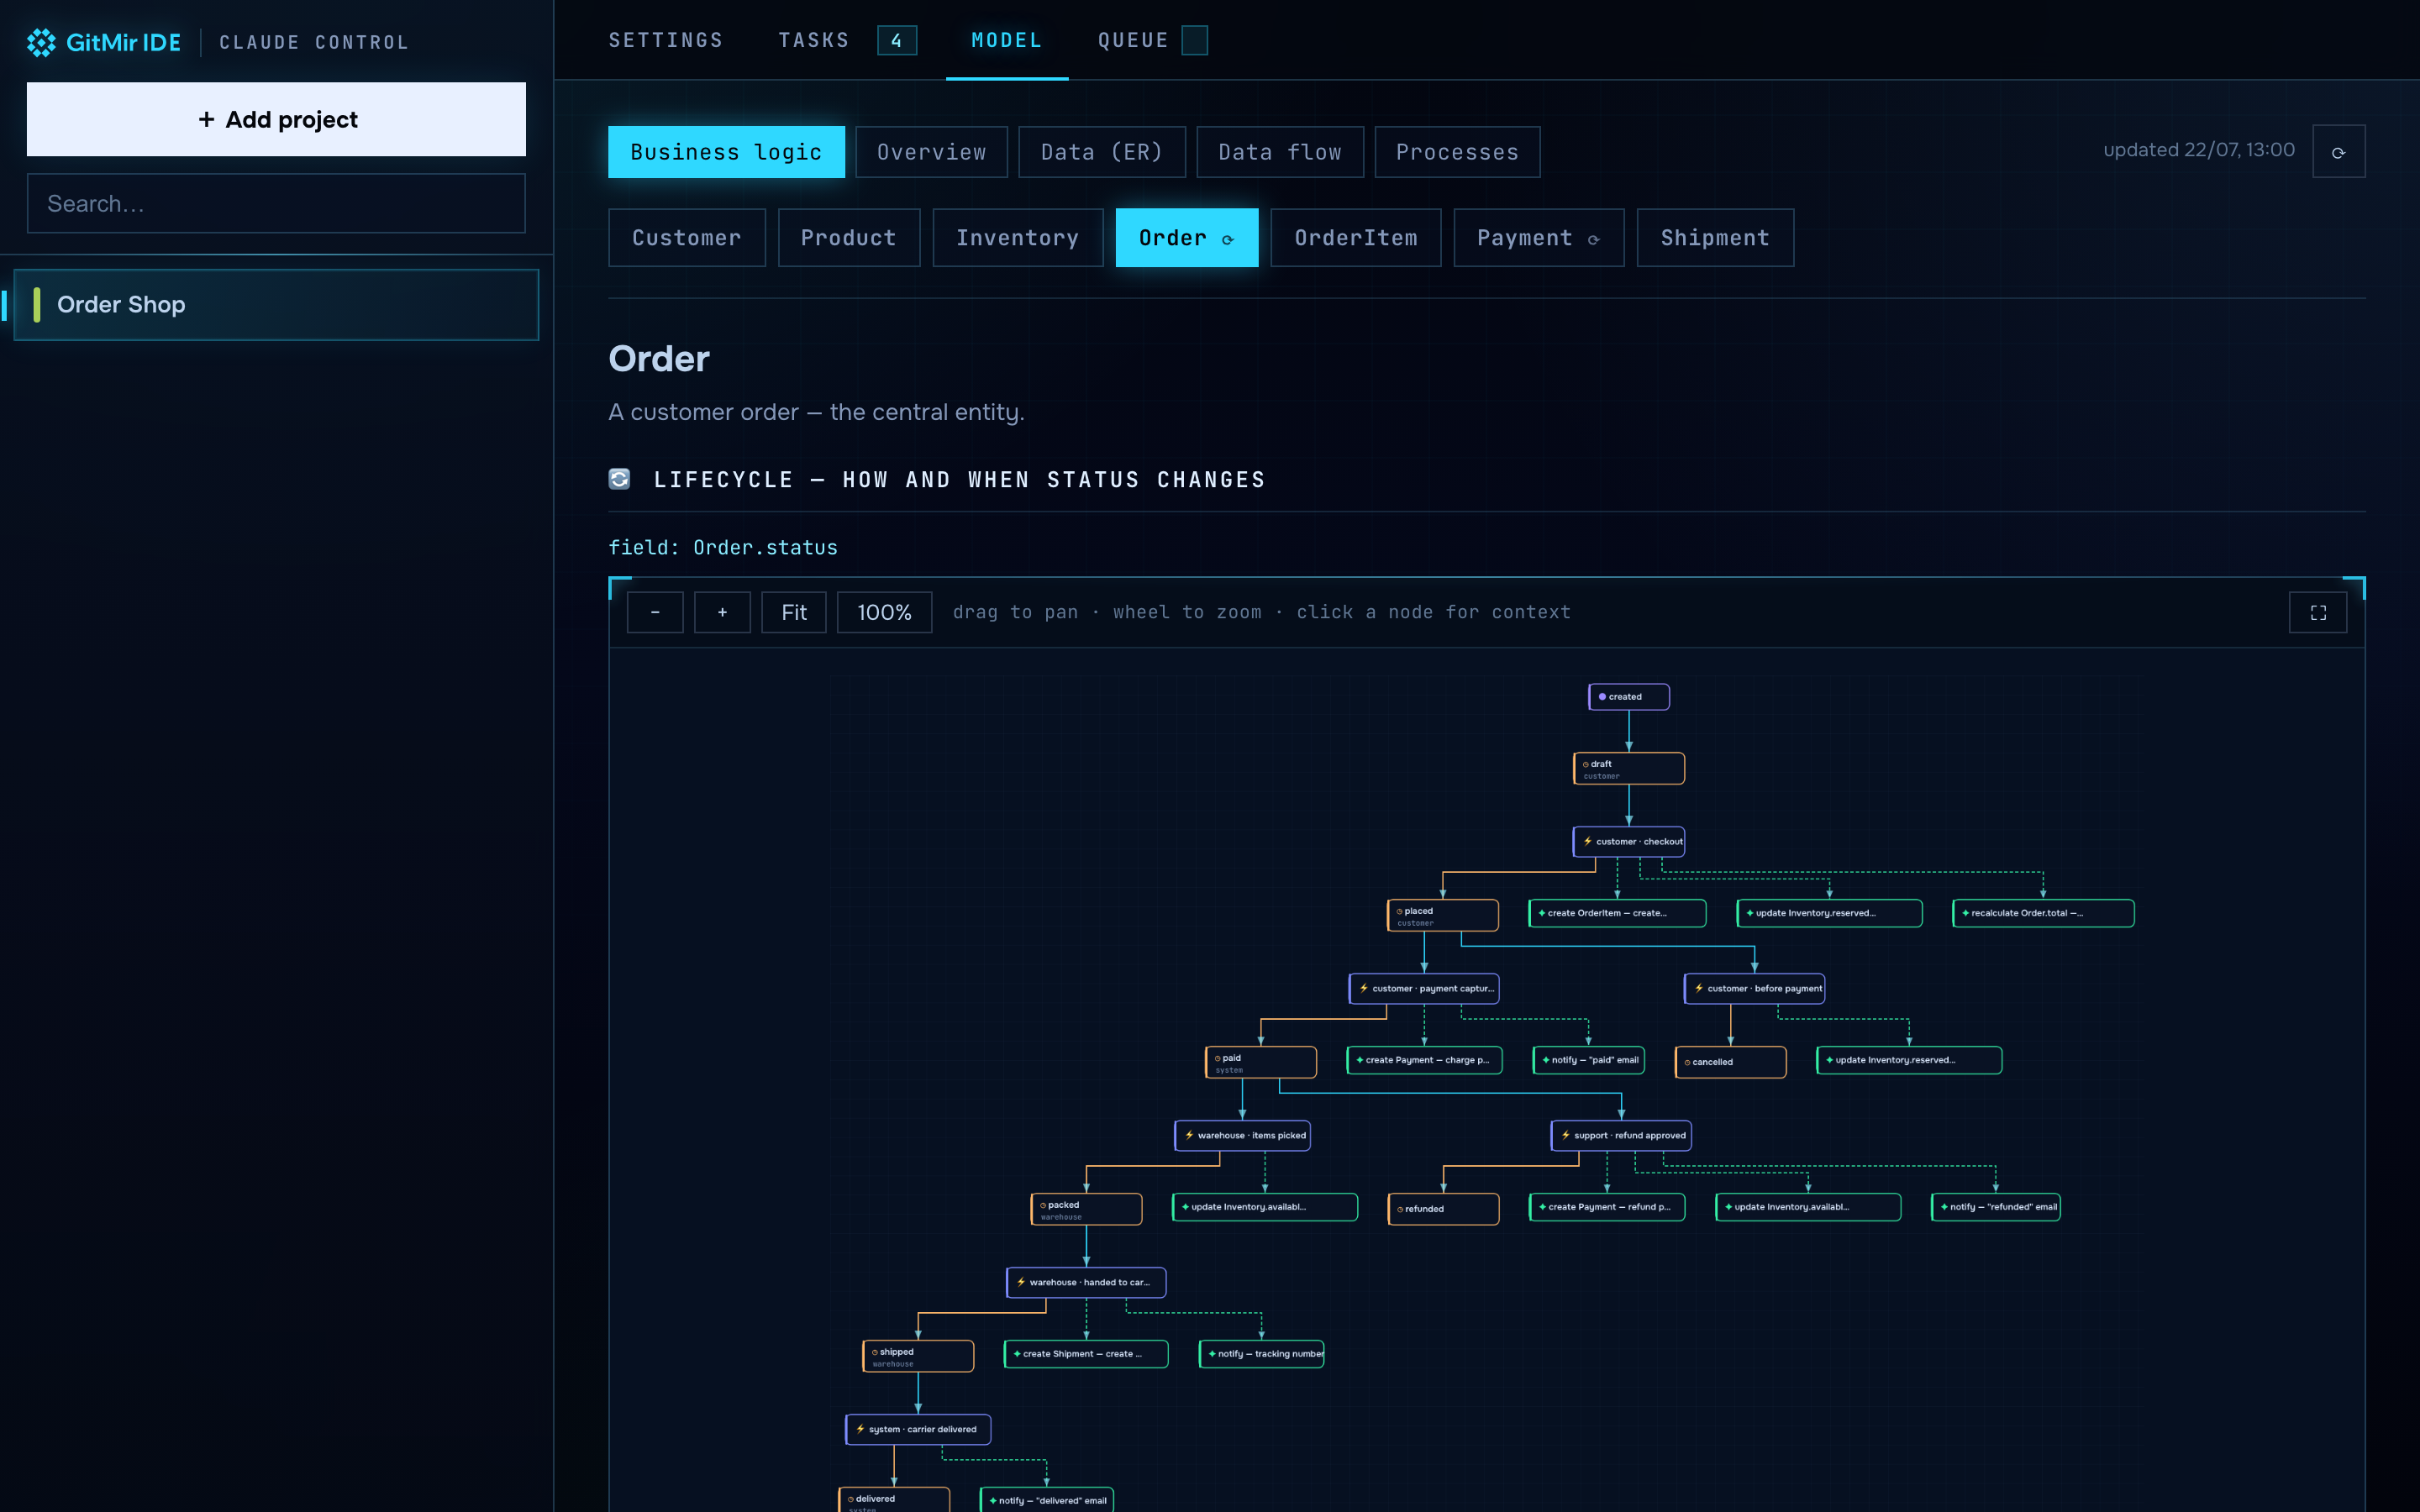Select the Payment entity tab
The image size is (2420, 1512).
[1539, 238]
